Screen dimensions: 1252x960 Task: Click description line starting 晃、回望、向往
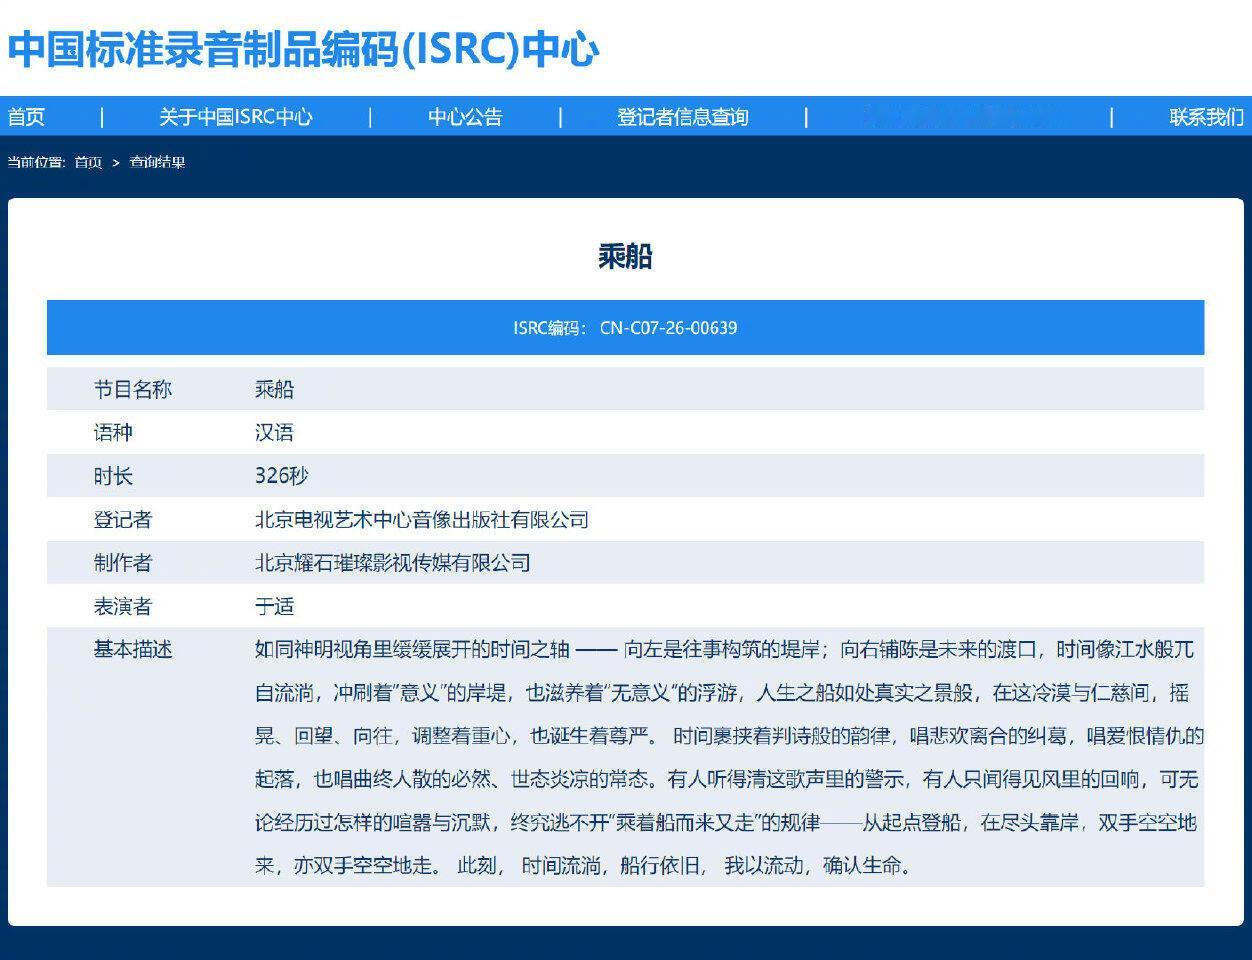pos(729,736)
